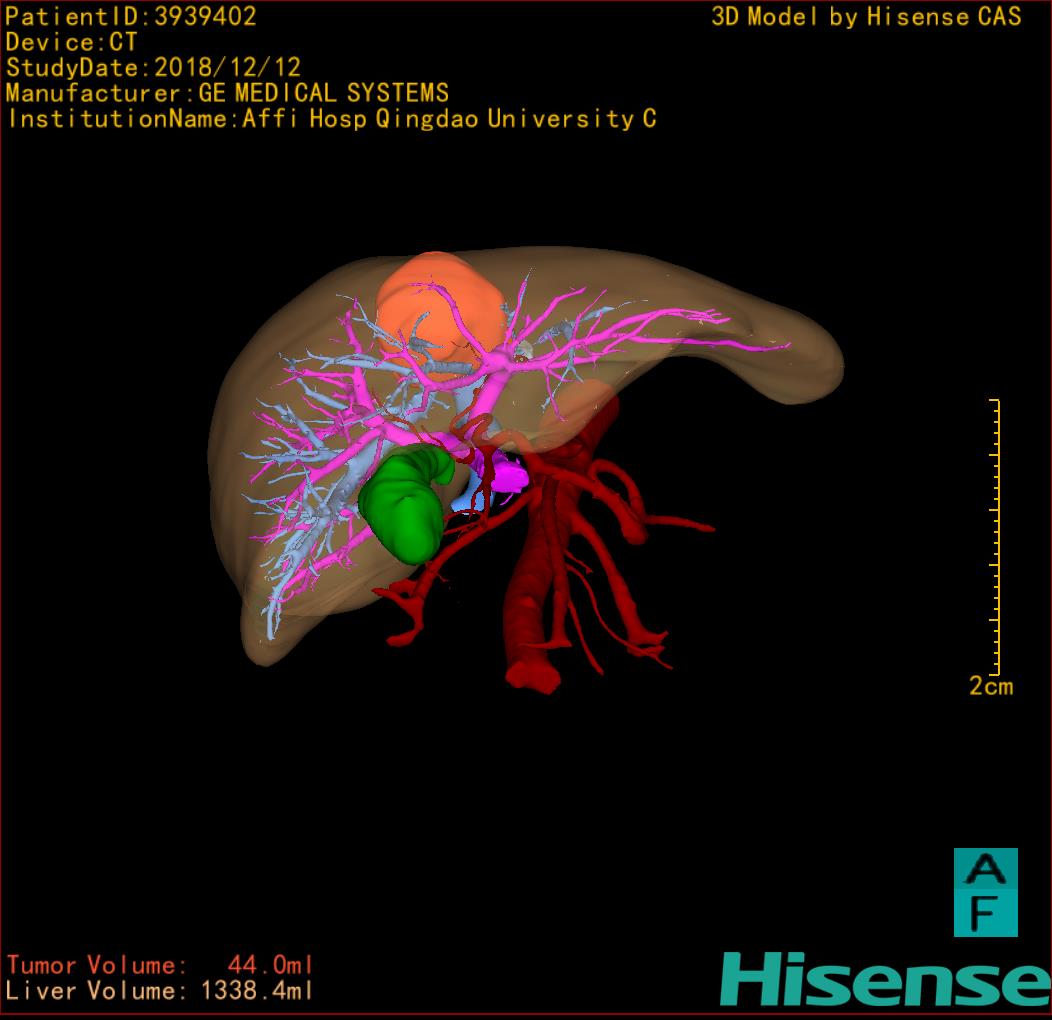The image size is (1052, 1020).
Task: Click the Manufacturer GE MEDICAL SYSTEMS text
Action: coord(227,94)
